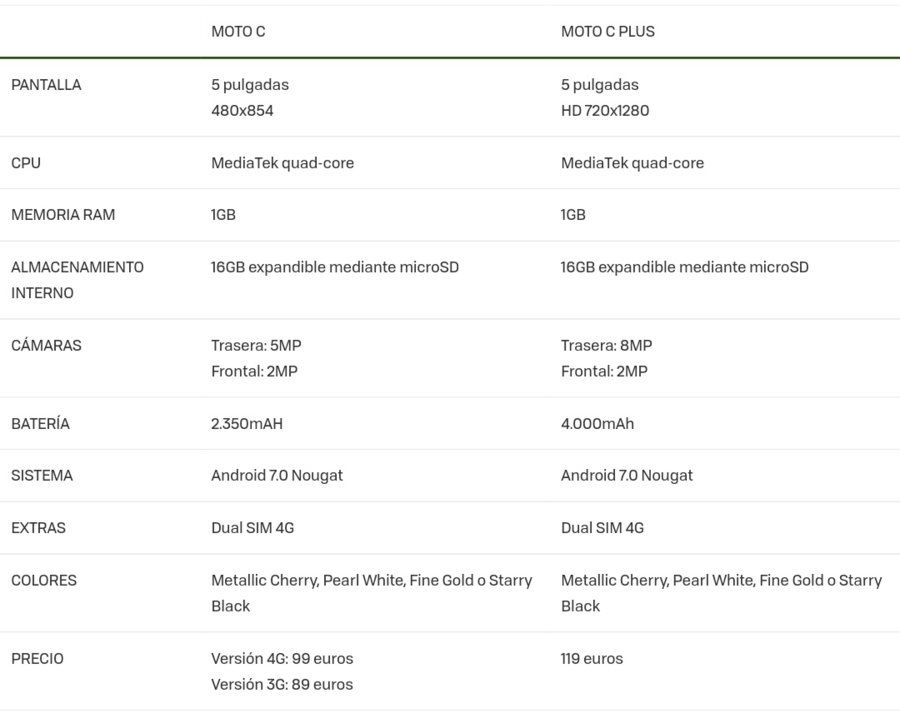Image resolution: width=900 pixels, height=728 pixels.
Task: Select the Versión 4G: 99 euros price
Action: [x=282, y=659]
